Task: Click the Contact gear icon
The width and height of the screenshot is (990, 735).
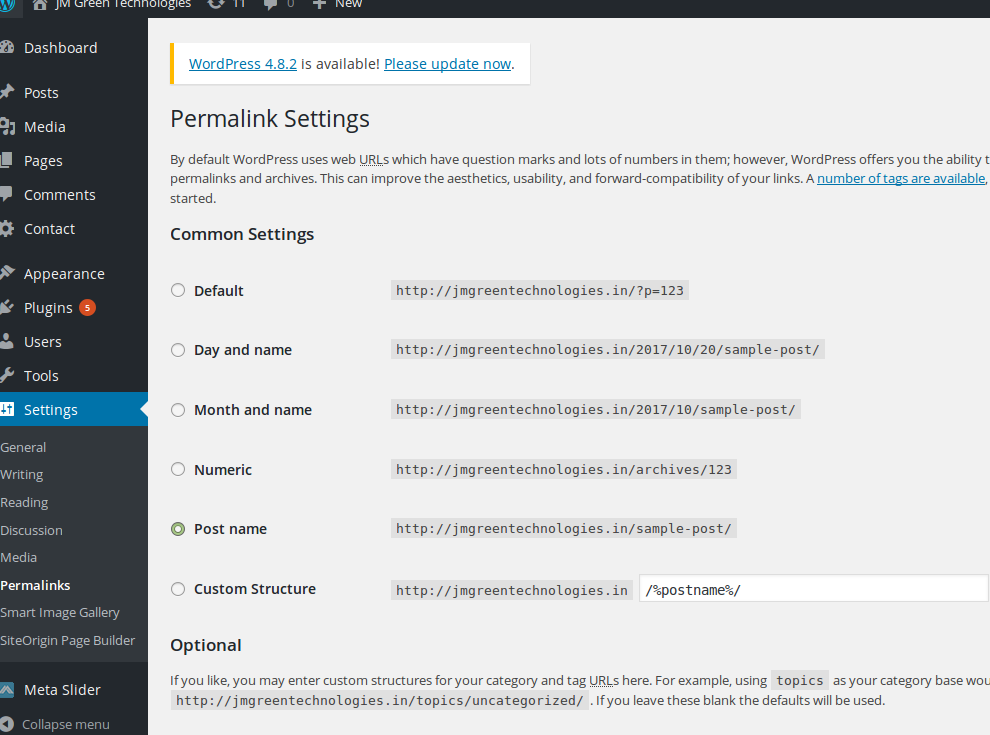Action: click(7, 229)
